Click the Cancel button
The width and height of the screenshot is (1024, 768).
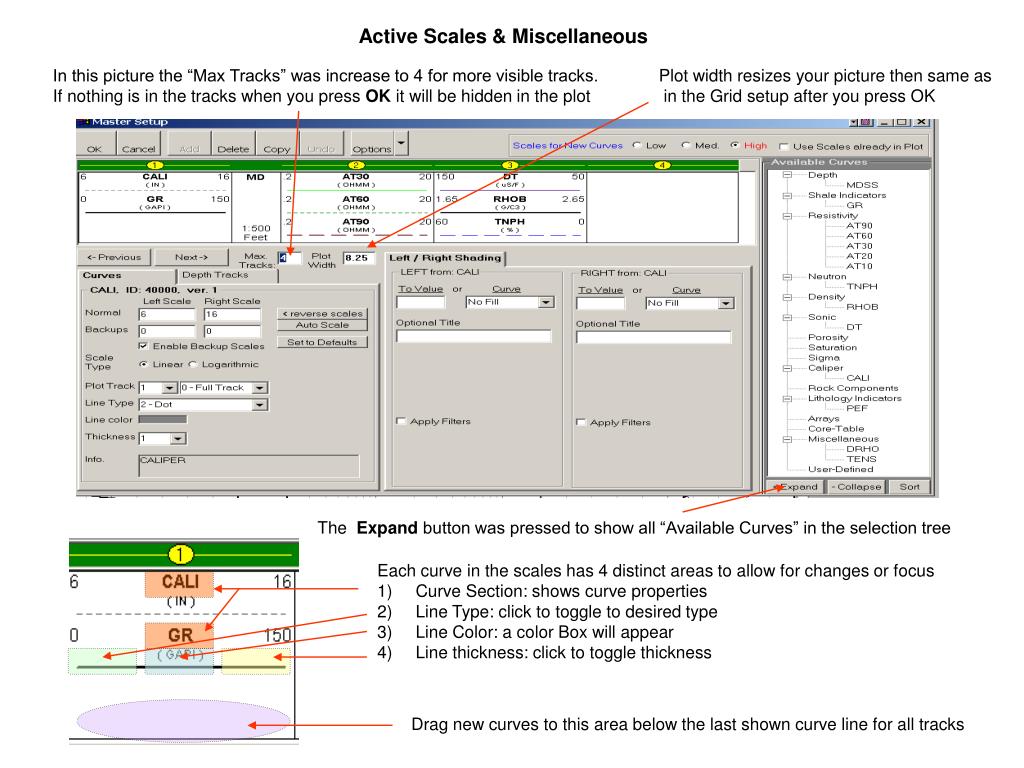138,144
